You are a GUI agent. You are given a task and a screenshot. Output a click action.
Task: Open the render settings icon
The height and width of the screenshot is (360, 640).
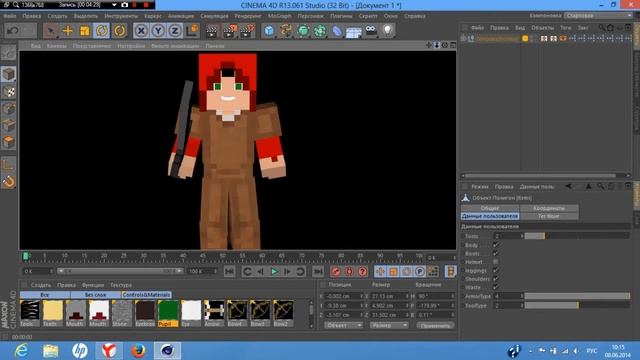[x=247, y=31]
